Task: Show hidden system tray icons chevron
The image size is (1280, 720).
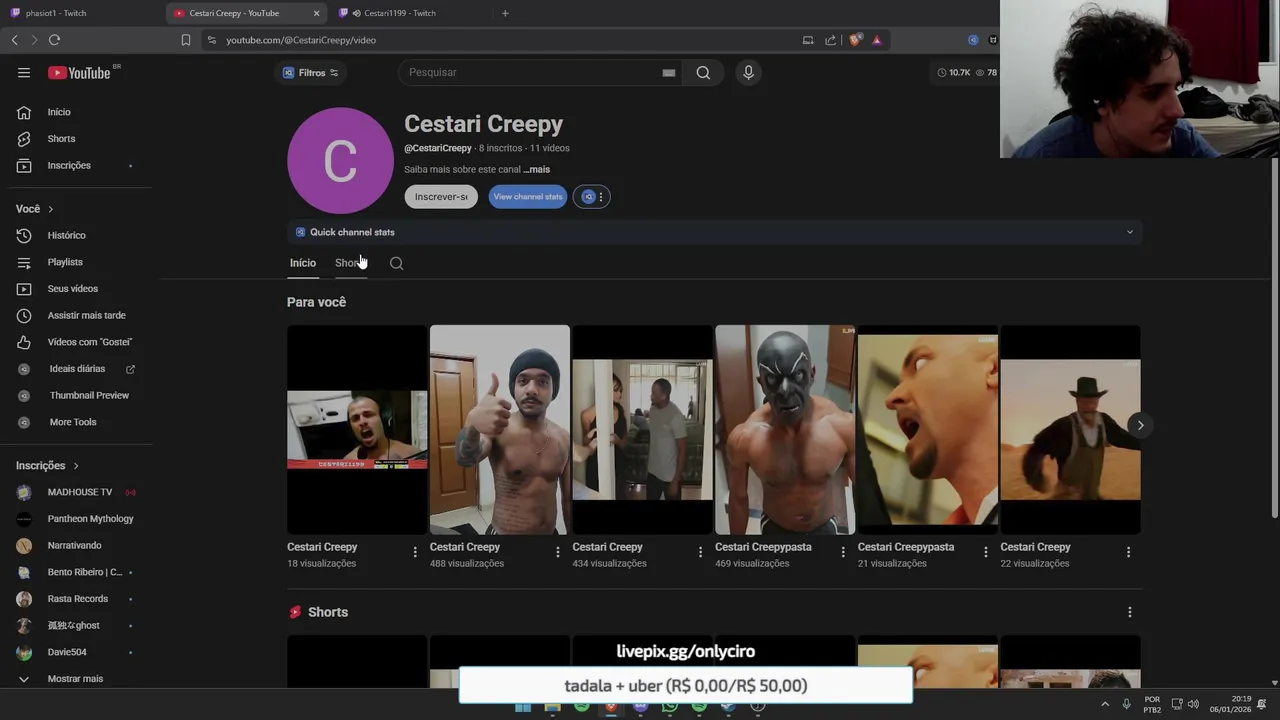Action: point(1104,704)
